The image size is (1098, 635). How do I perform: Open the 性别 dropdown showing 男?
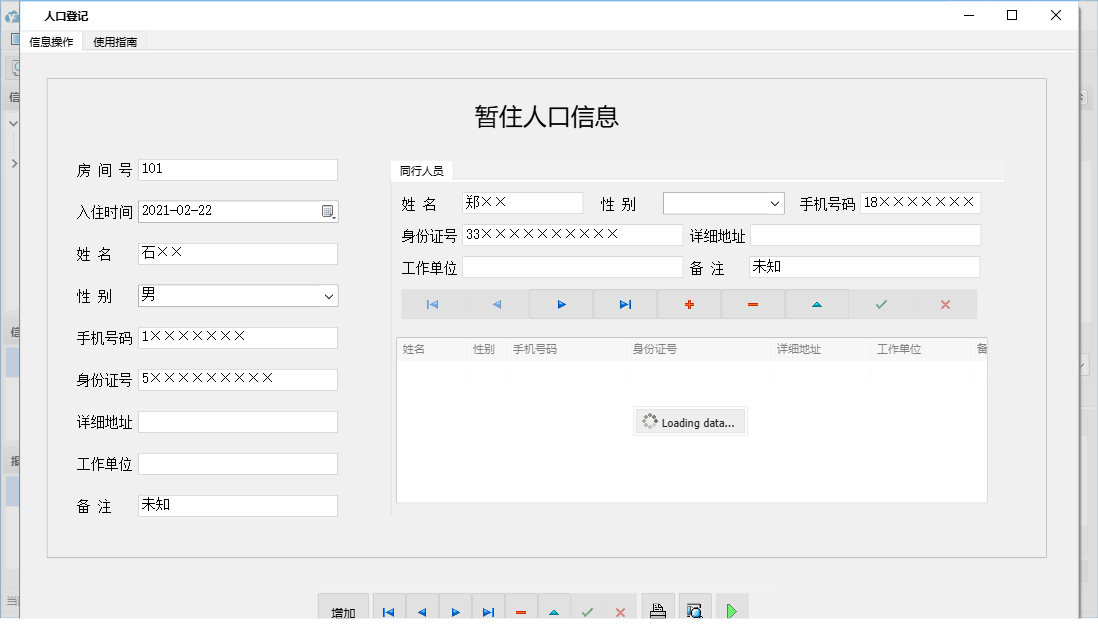click(x=237, y=295)
